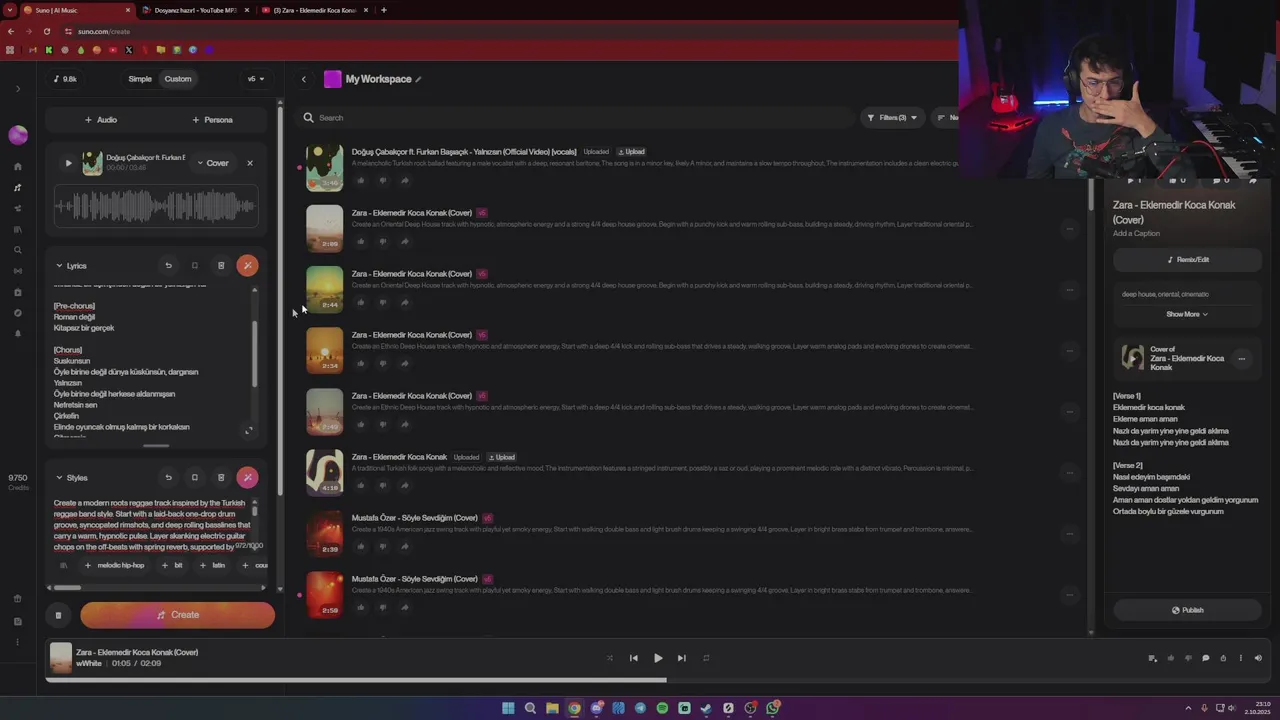Add the bit style tag
This screenshot has height=720, width=1280.
pos(172,565)
